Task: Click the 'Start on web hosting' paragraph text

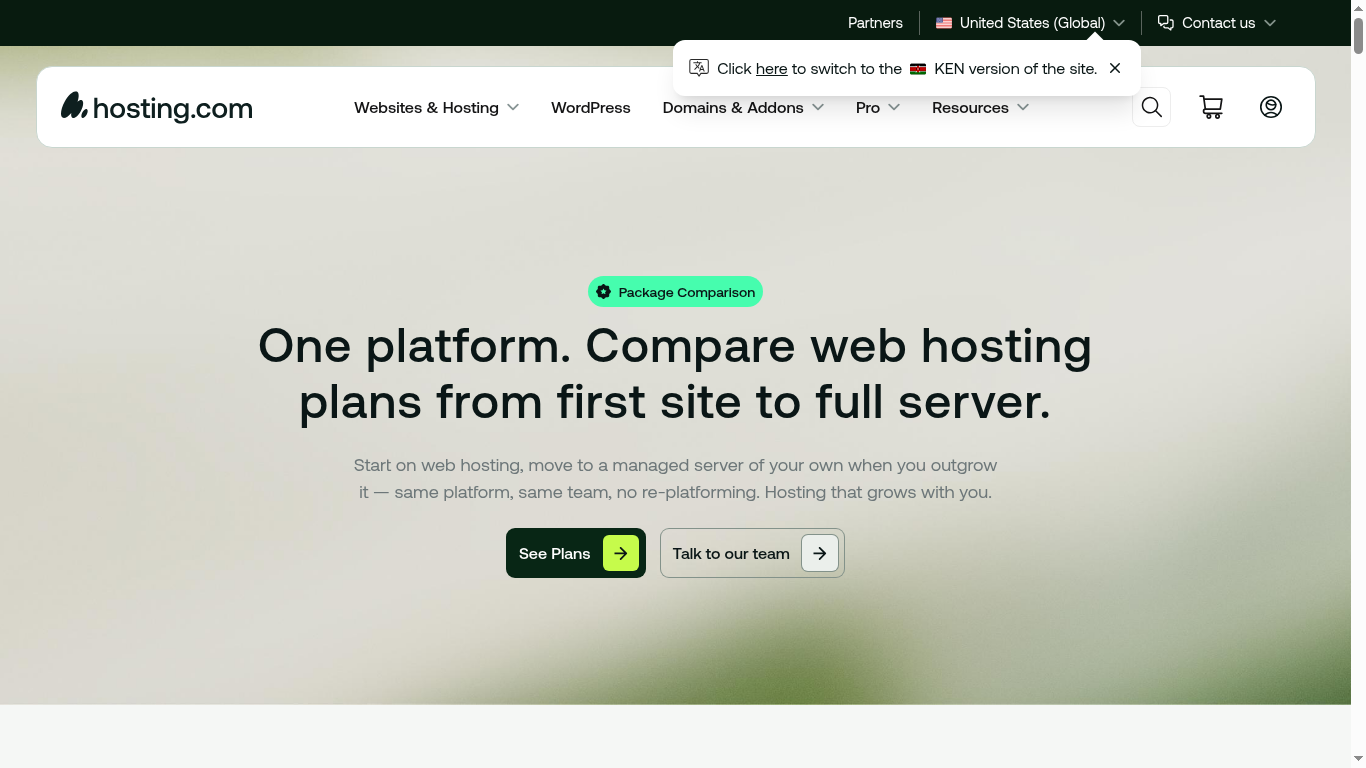Action: pyautogui.click(x=676, y=479)
